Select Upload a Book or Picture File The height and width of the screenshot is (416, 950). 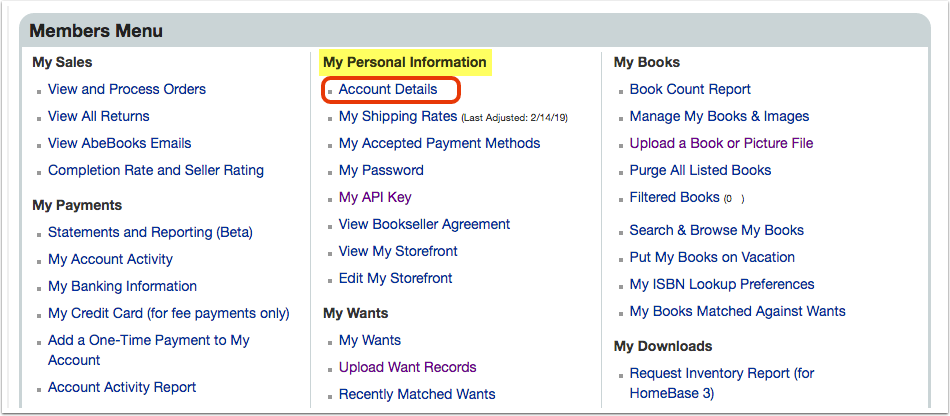coord(721,144)
